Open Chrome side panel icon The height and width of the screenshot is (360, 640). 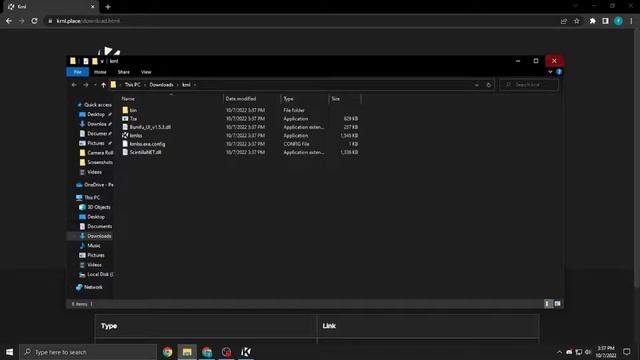click(605, 21)
